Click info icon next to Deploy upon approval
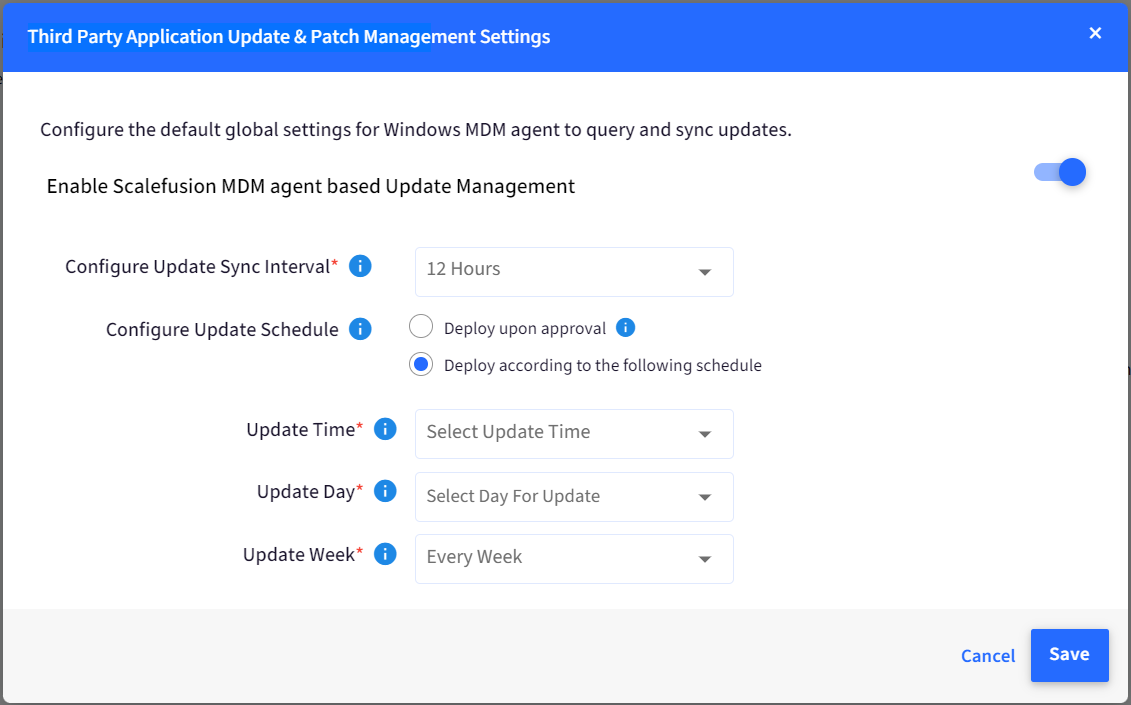Screen dimensions: 1131x705 pyautogui.click(x=625, y=328)
